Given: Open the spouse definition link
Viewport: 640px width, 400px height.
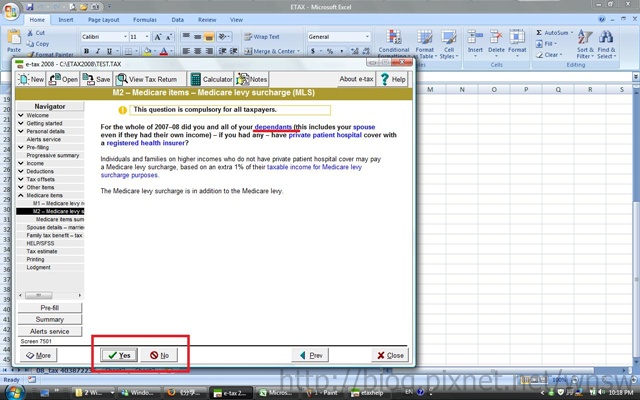Looking at the screenshot, I should click(x=364, y=127).
